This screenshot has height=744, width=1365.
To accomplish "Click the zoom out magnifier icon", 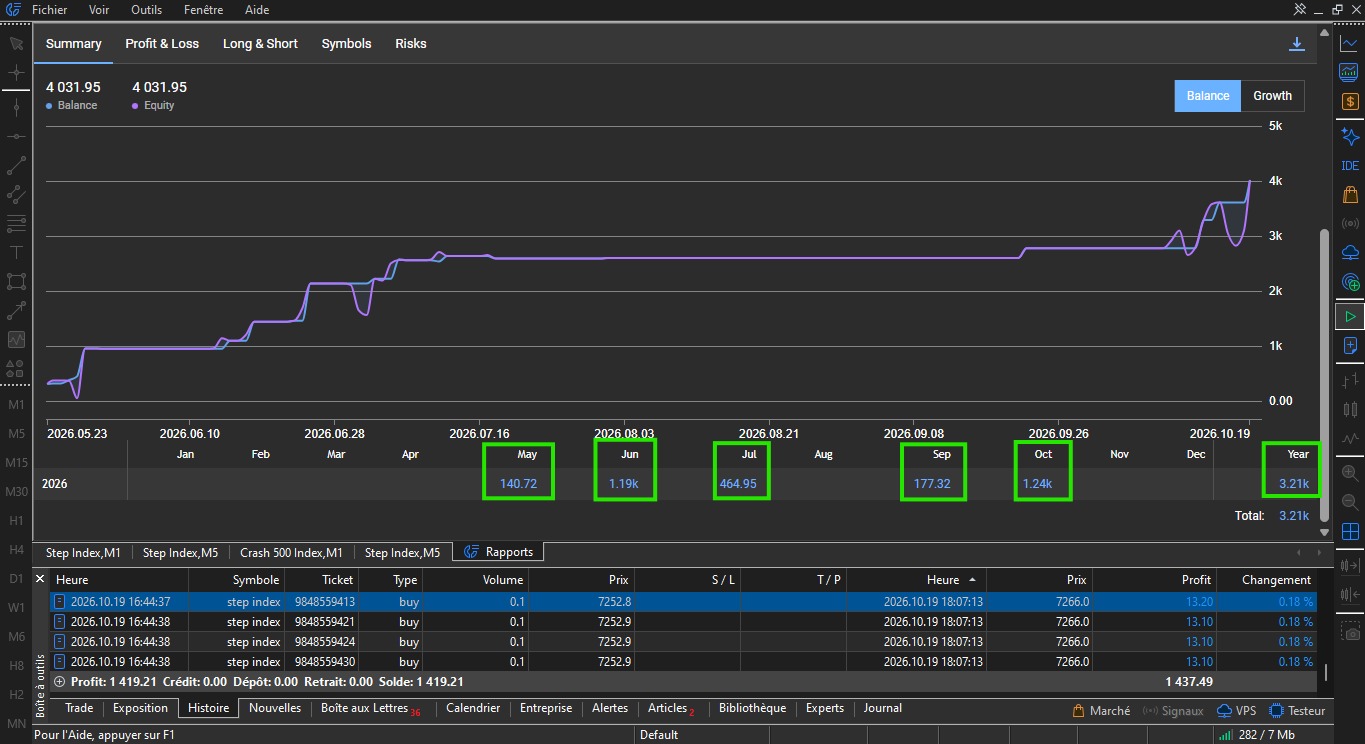I will (1350, 502).
